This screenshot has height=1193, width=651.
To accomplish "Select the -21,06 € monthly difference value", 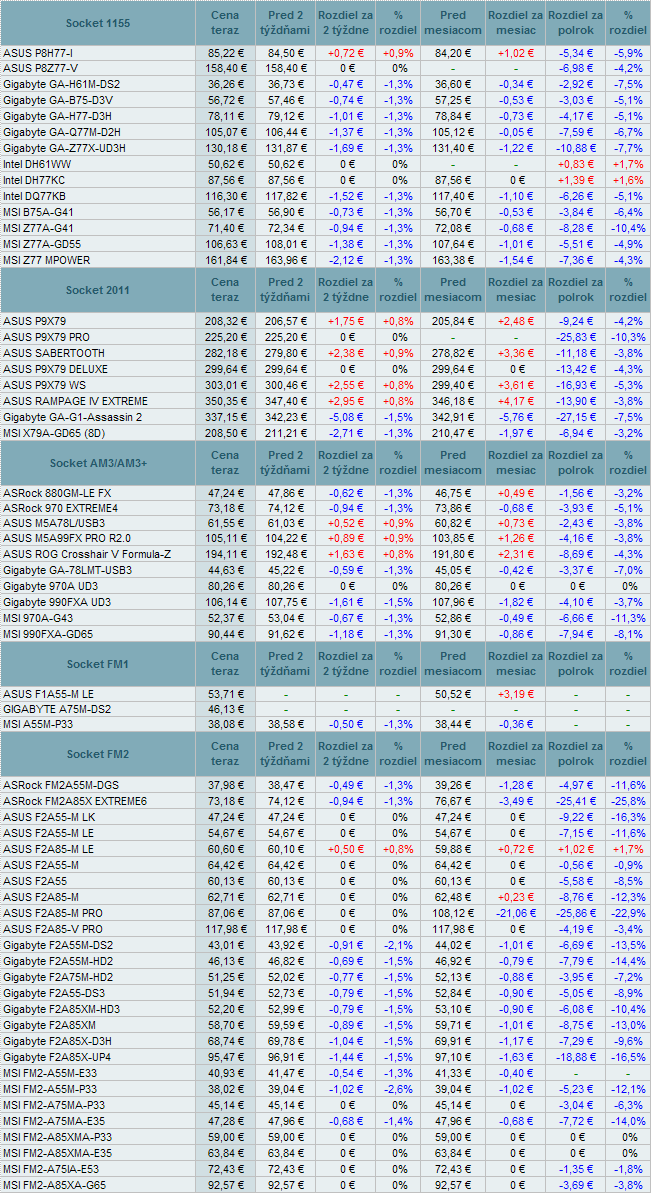I will tap(515, 912).
